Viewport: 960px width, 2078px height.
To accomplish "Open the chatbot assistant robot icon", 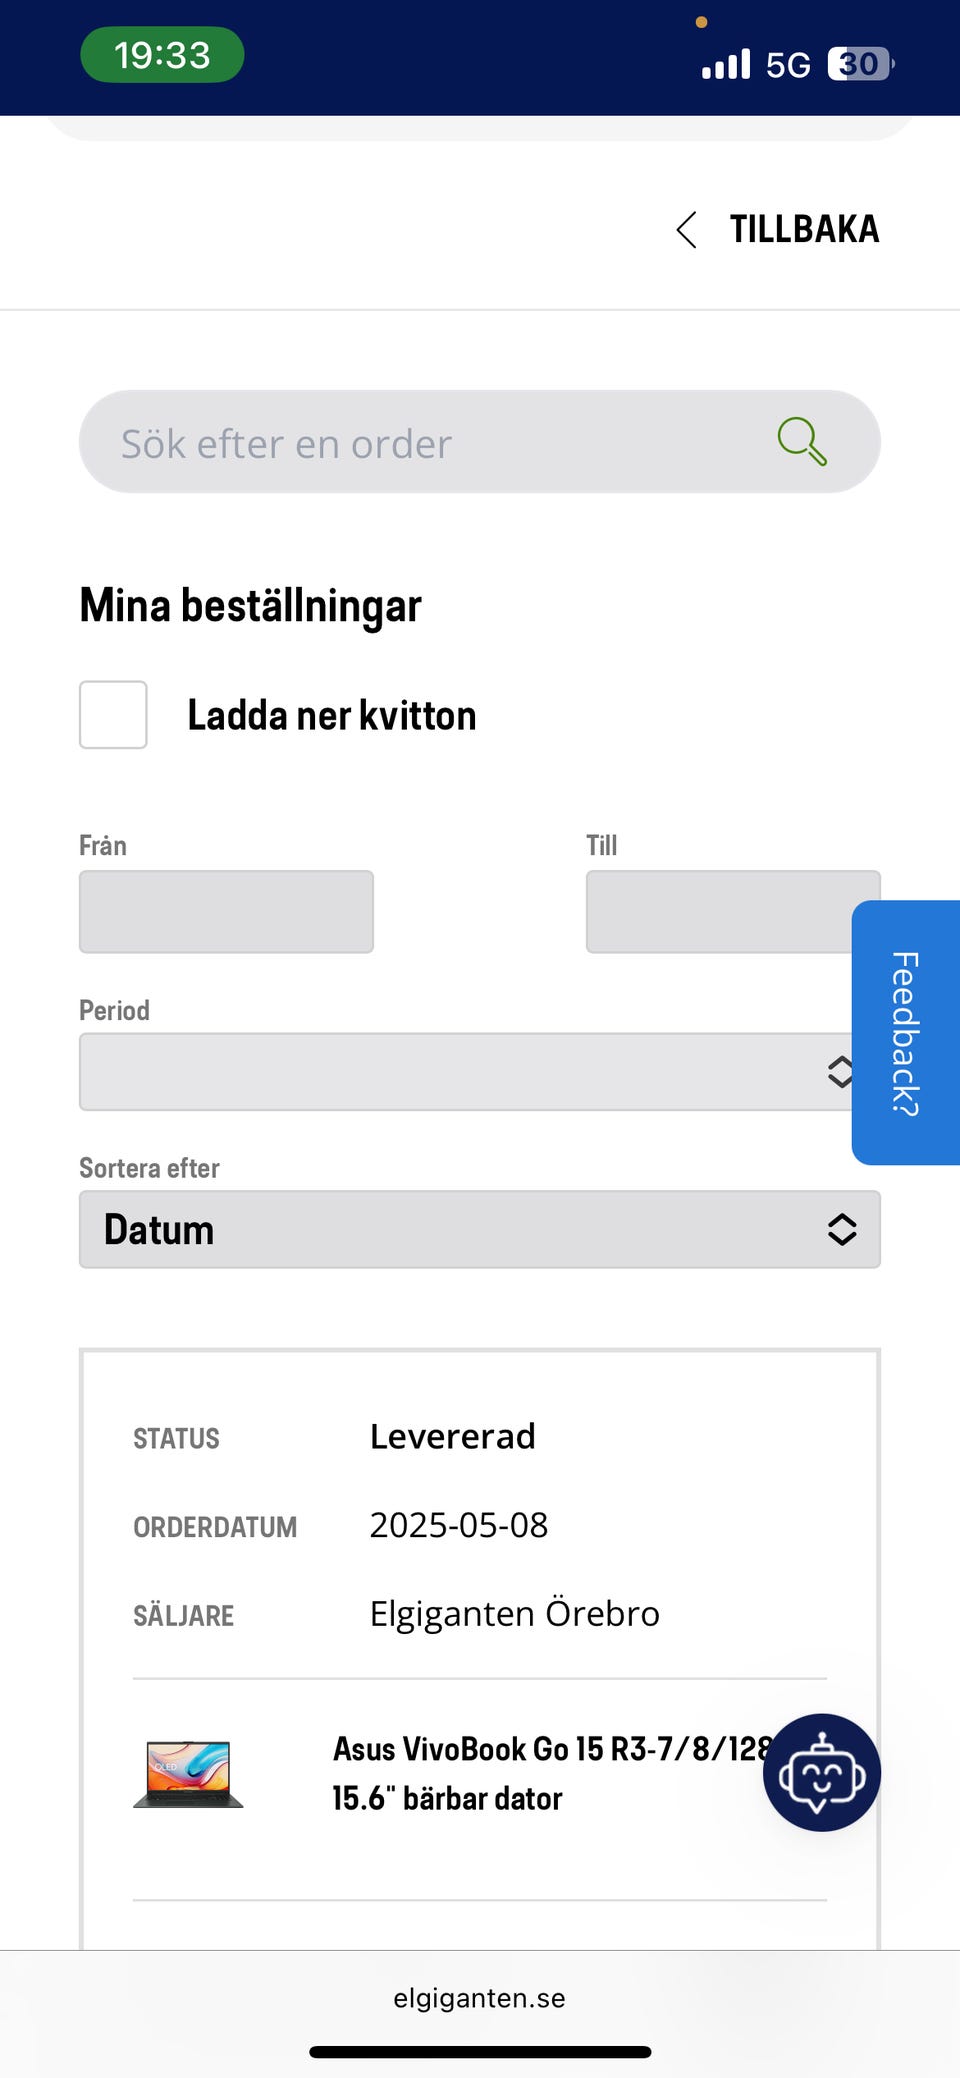I will pos(821,1773).
